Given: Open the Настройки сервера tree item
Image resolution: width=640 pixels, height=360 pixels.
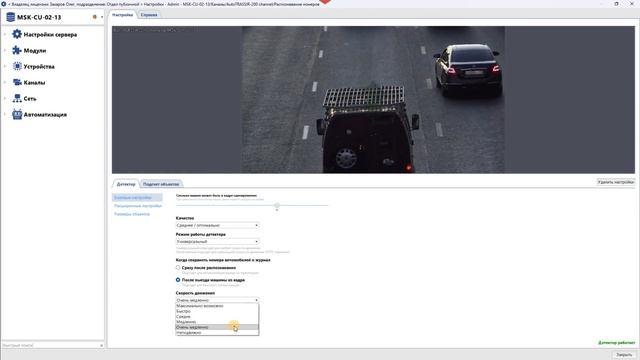Looking at the screenshot, I should [x=50, y=35].
